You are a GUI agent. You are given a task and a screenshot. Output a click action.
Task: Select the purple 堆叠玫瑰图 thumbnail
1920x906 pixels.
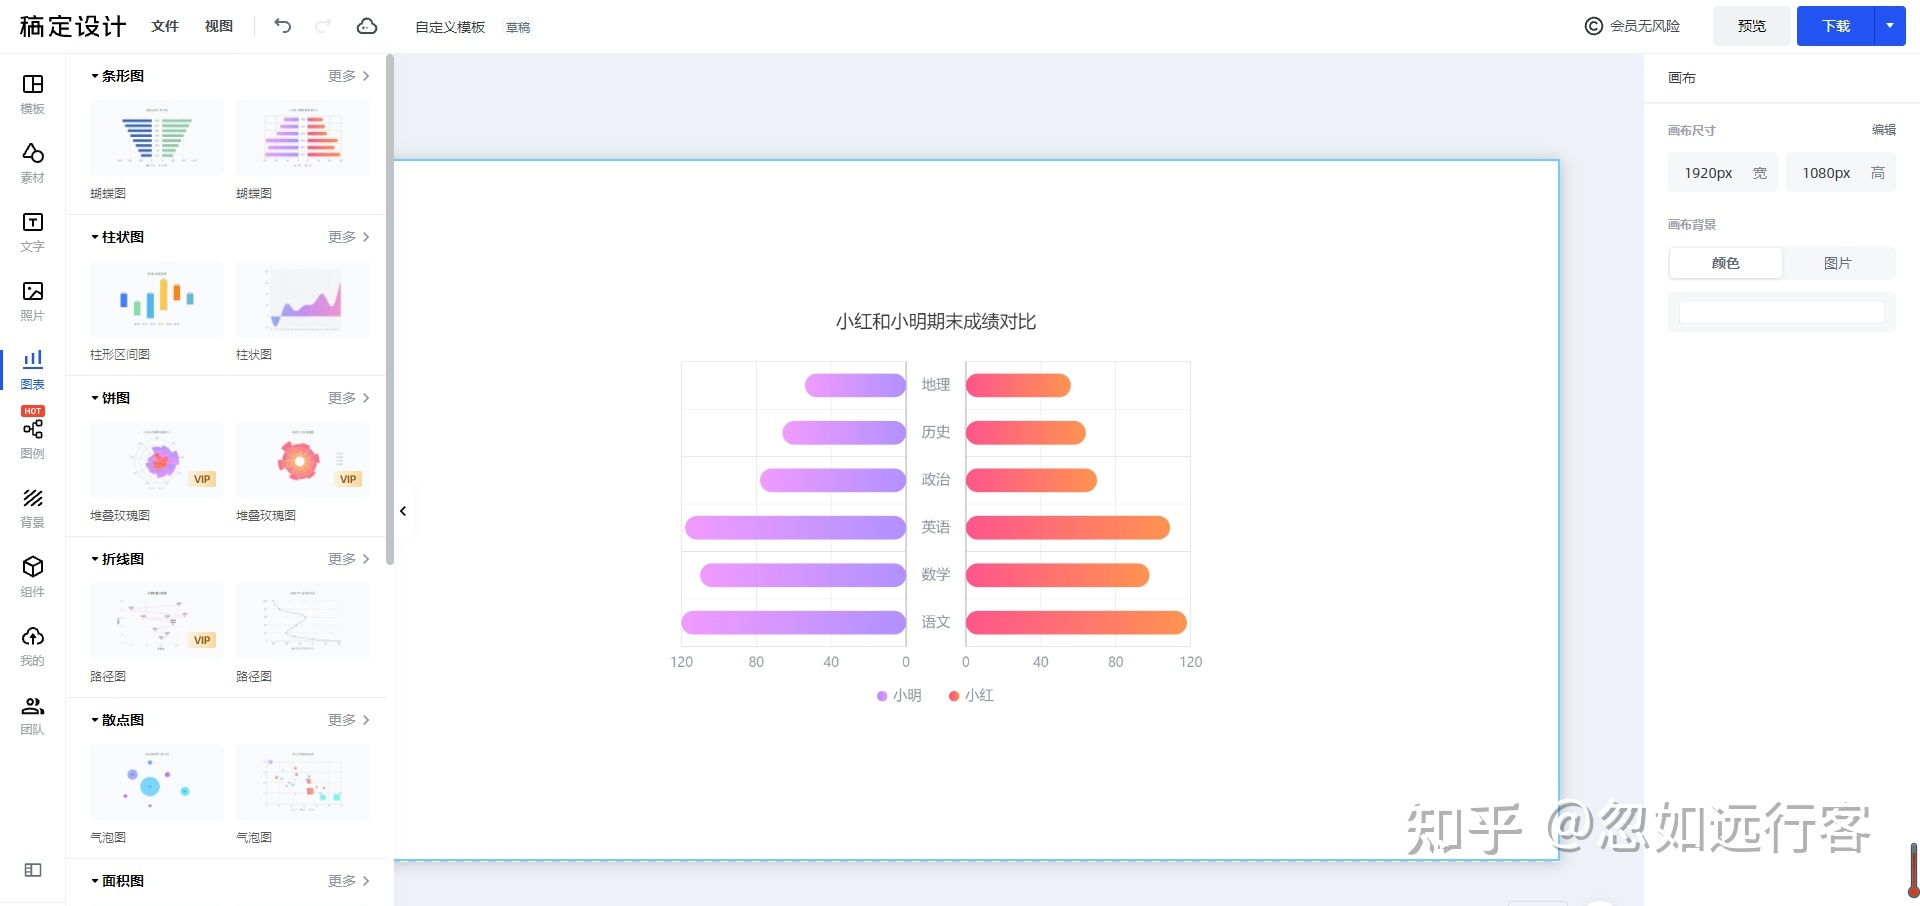[x=157, y=460]
